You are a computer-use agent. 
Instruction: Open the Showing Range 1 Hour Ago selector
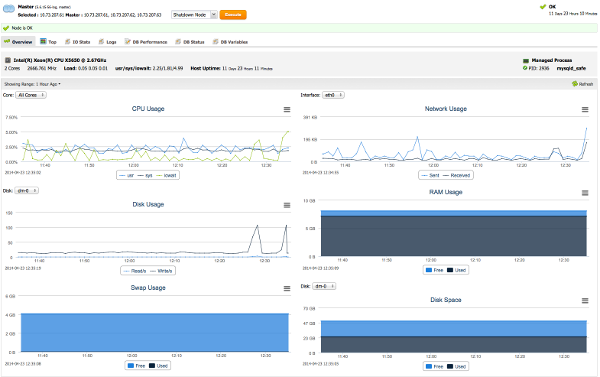[32, 84]
